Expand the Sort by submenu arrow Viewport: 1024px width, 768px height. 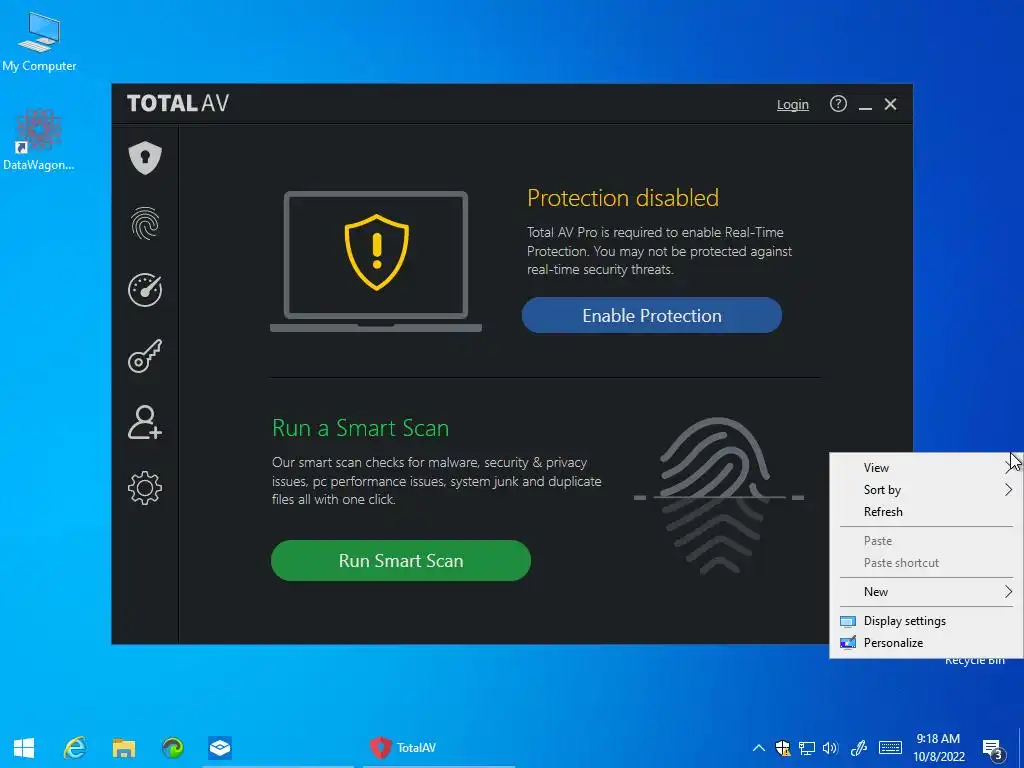[x=1008, y=490]
